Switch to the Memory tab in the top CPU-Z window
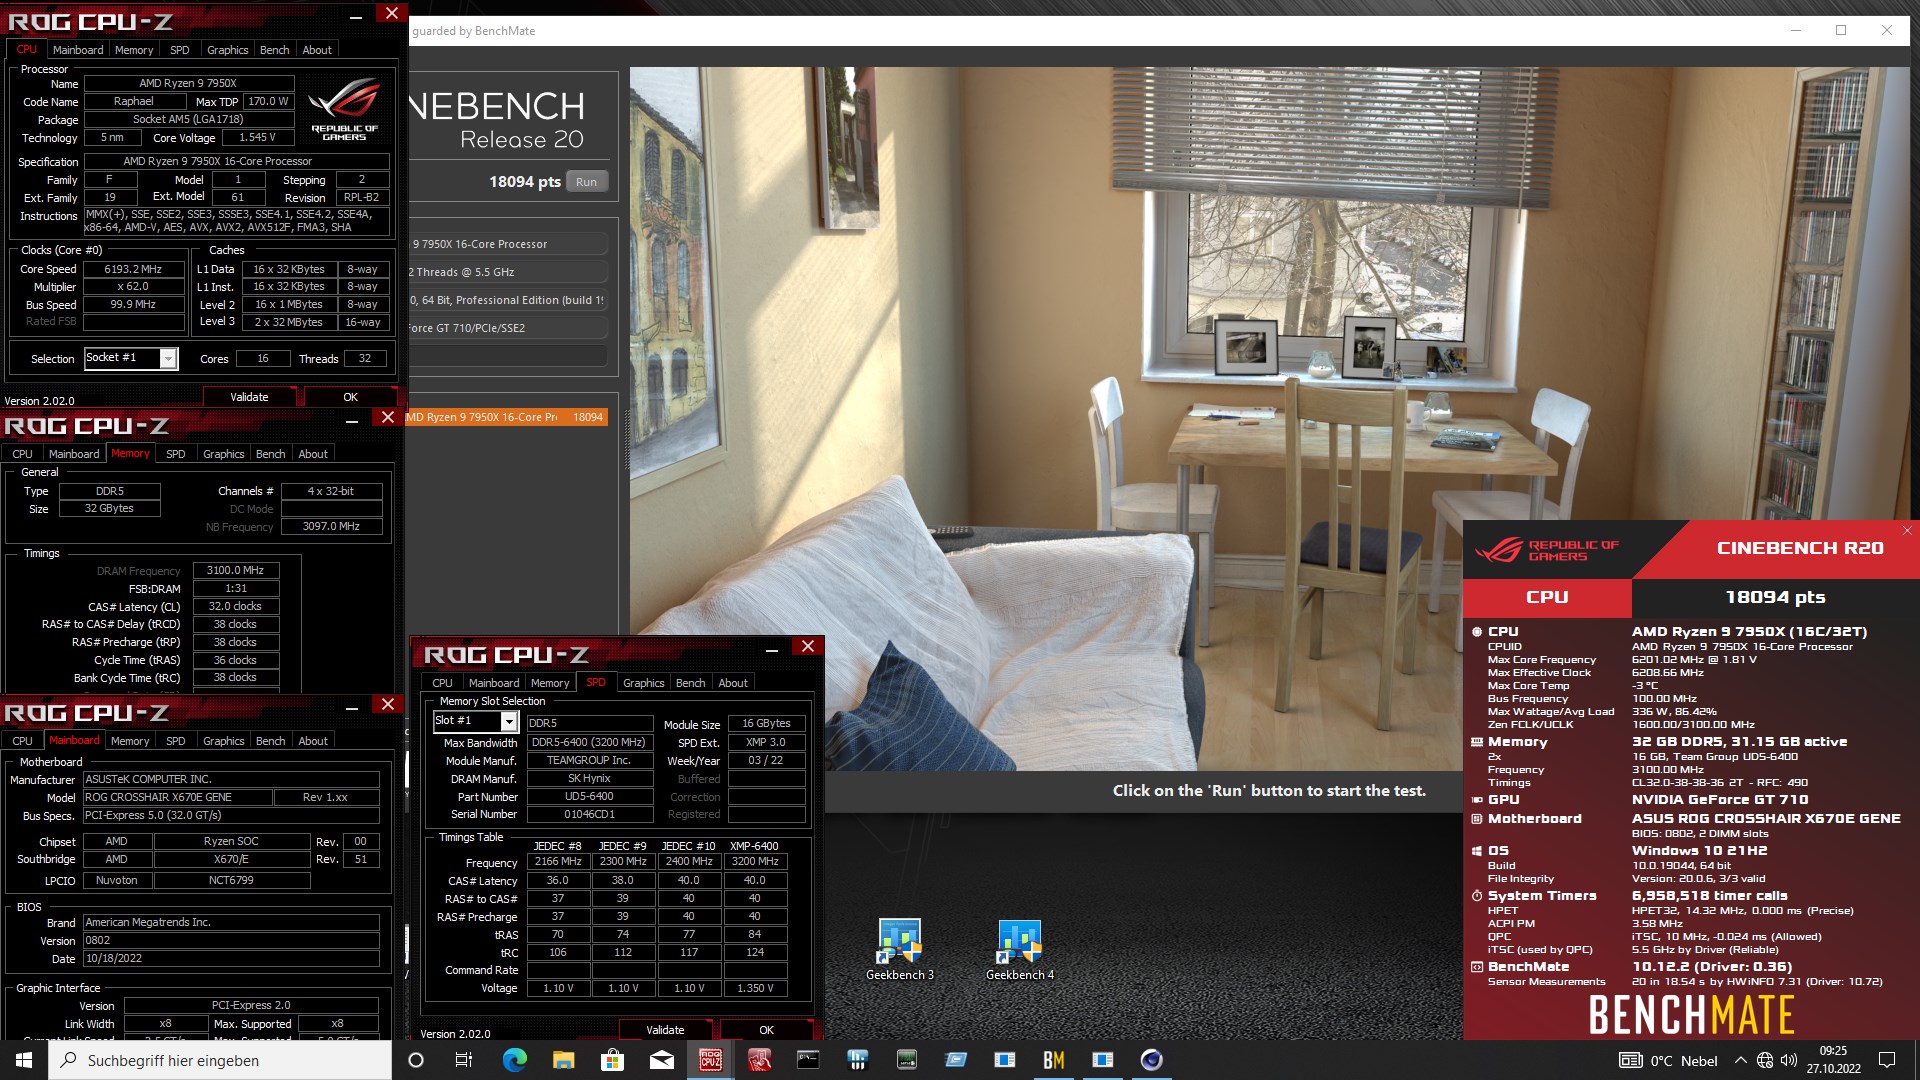The width and height of the screenshot is (1920, 1080). [134, 50]
